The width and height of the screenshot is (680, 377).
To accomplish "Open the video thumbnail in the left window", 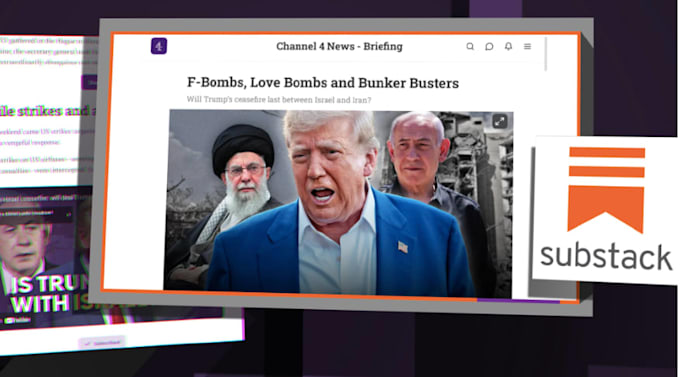I will coord(46,257).
